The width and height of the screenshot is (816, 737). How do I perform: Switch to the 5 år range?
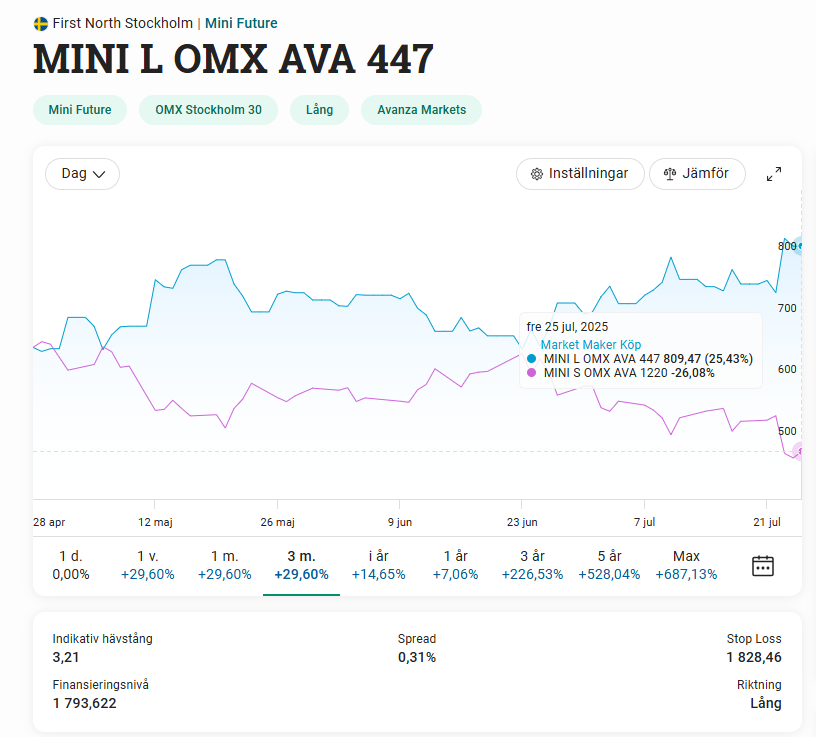click(x=609, y=565)
